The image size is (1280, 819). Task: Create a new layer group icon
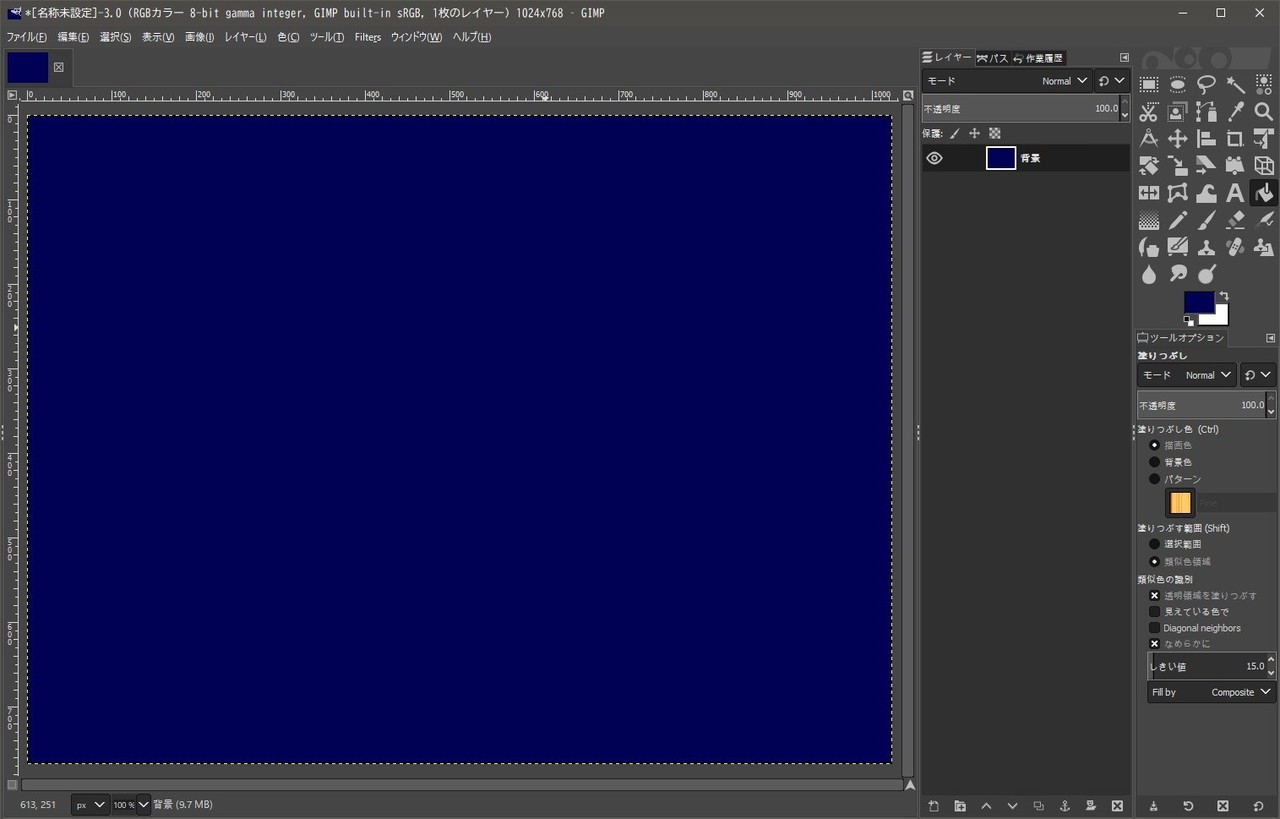click(960, 806)
